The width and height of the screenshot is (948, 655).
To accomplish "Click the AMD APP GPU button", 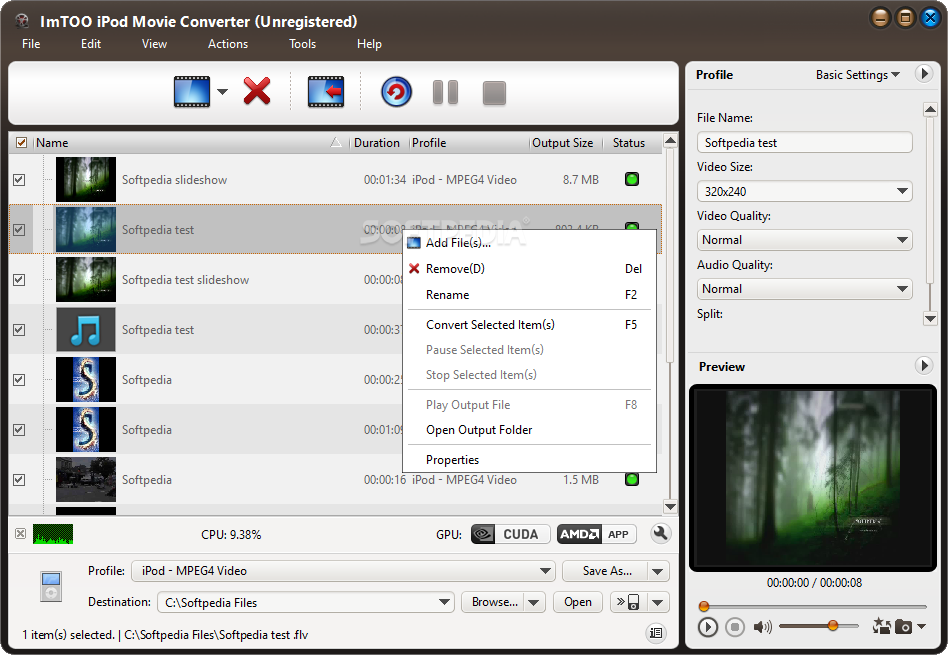I will click(596, 534).
